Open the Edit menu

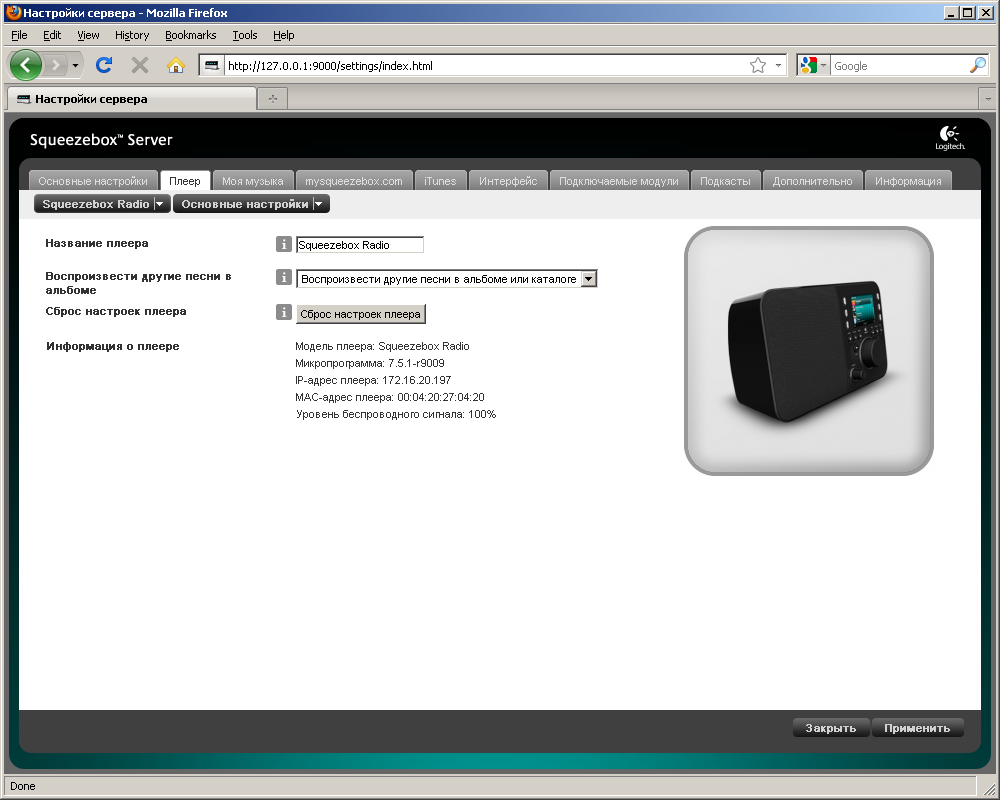[52, 35]
